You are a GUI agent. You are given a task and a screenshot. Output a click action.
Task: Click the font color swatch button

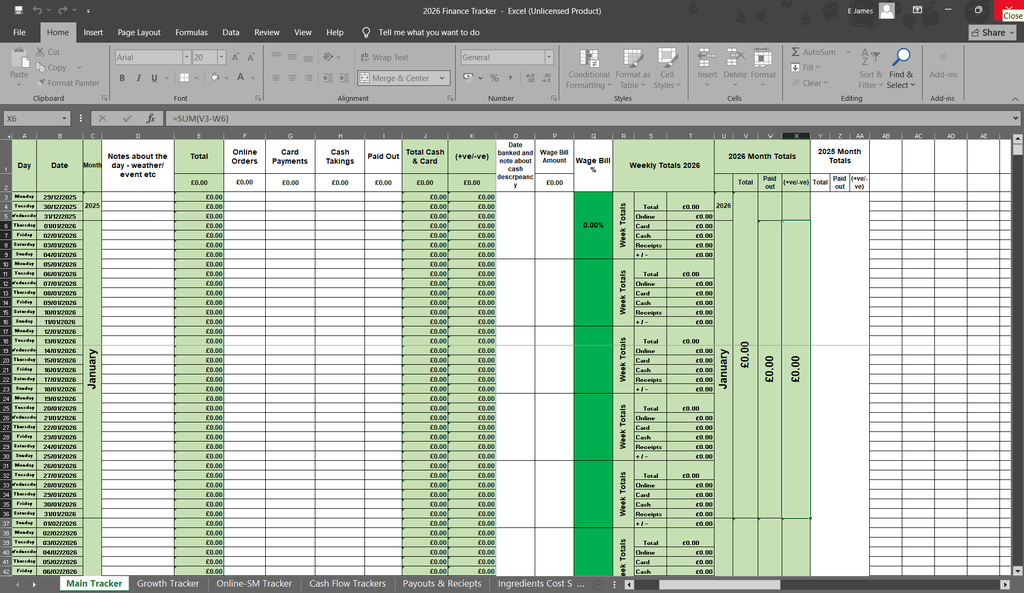(238, 77)
